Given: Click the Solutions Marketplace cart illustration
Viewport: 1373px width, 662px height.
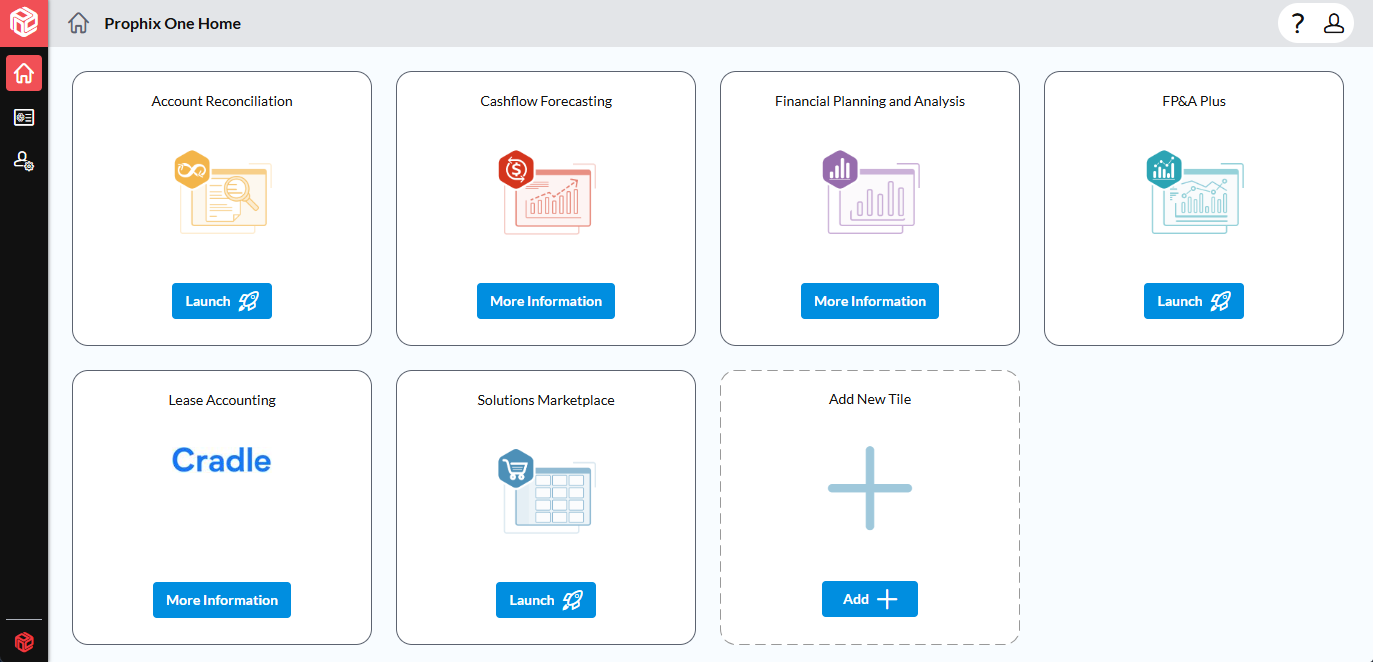Looking at the screenshot, I should pos(546,491).
